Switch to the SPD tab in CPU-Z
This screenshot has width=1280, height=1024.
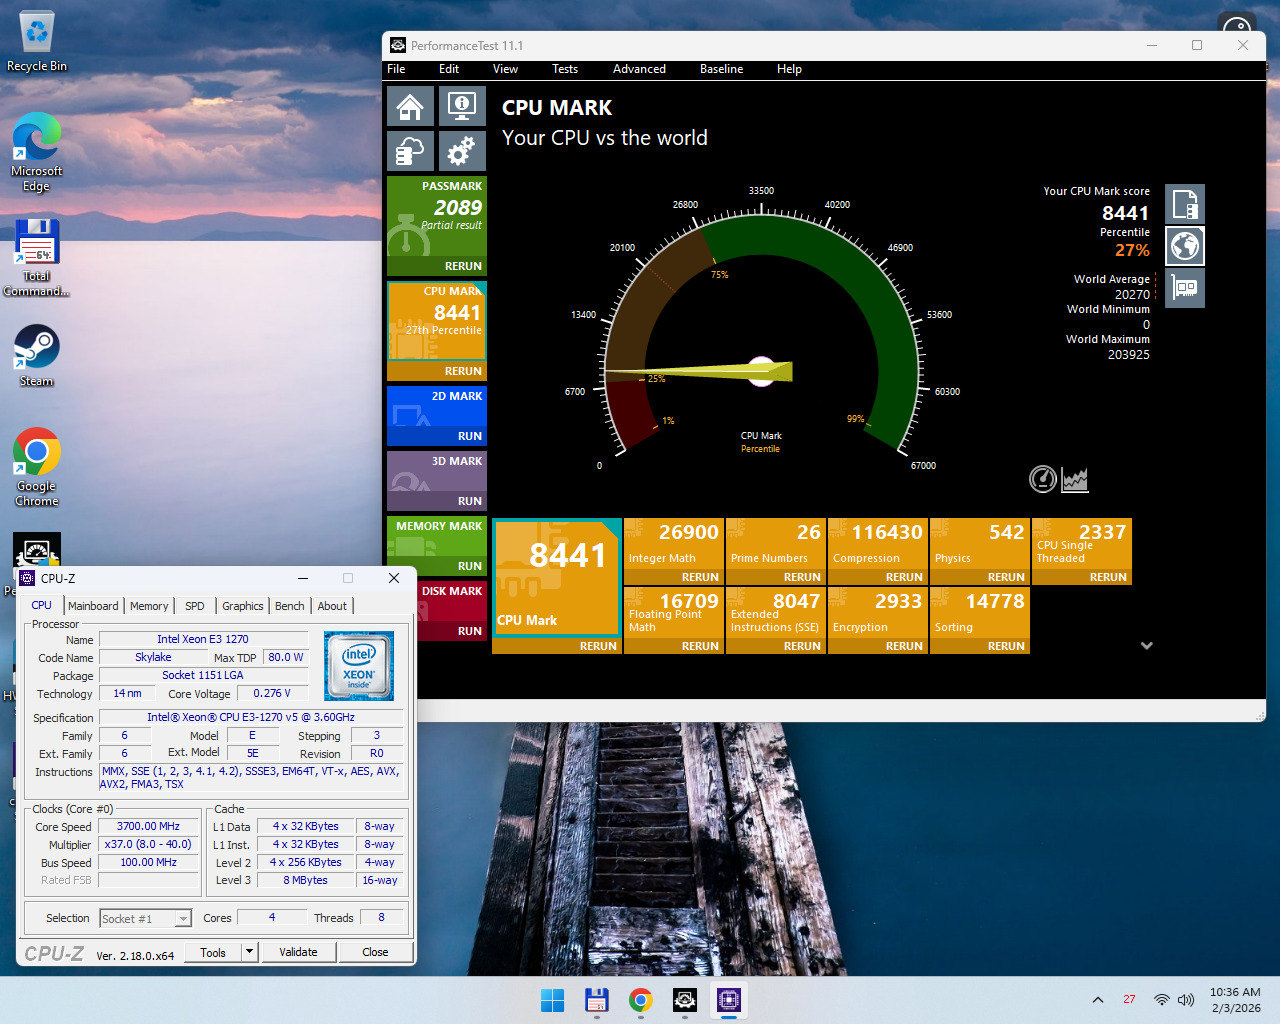195,606
